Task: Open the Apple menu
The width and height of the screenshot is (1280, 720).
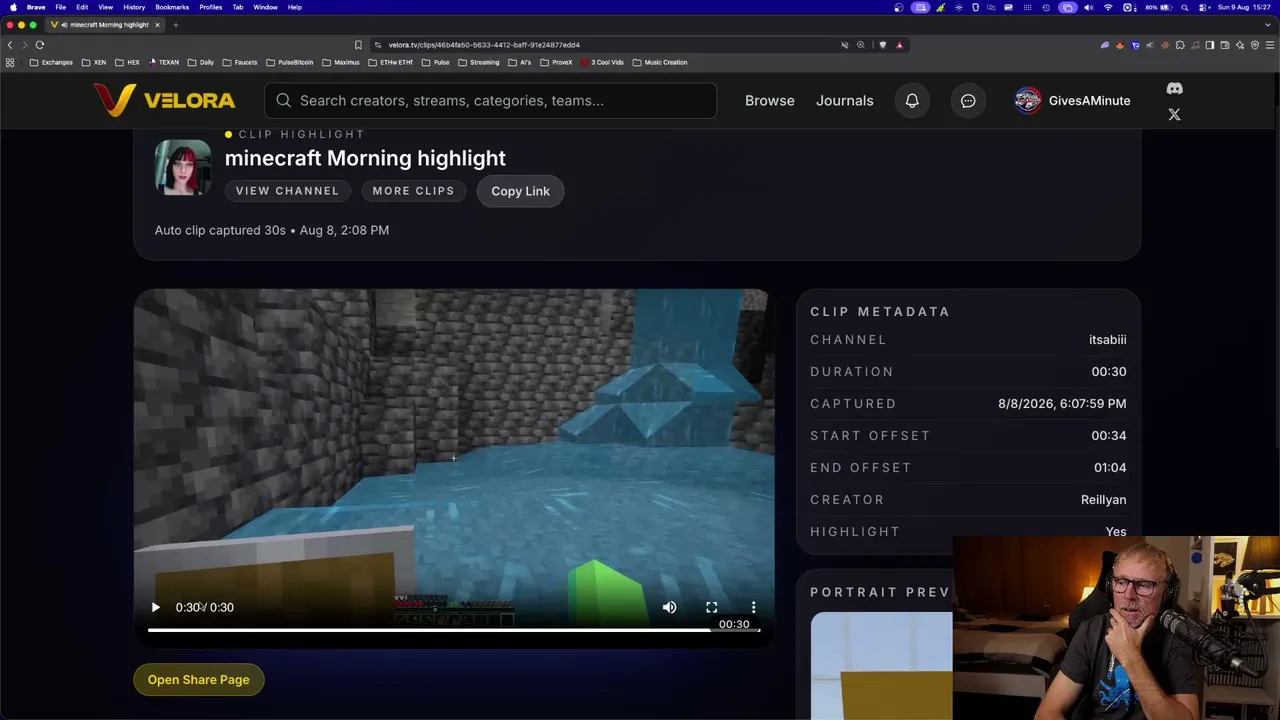Action: 13,7
